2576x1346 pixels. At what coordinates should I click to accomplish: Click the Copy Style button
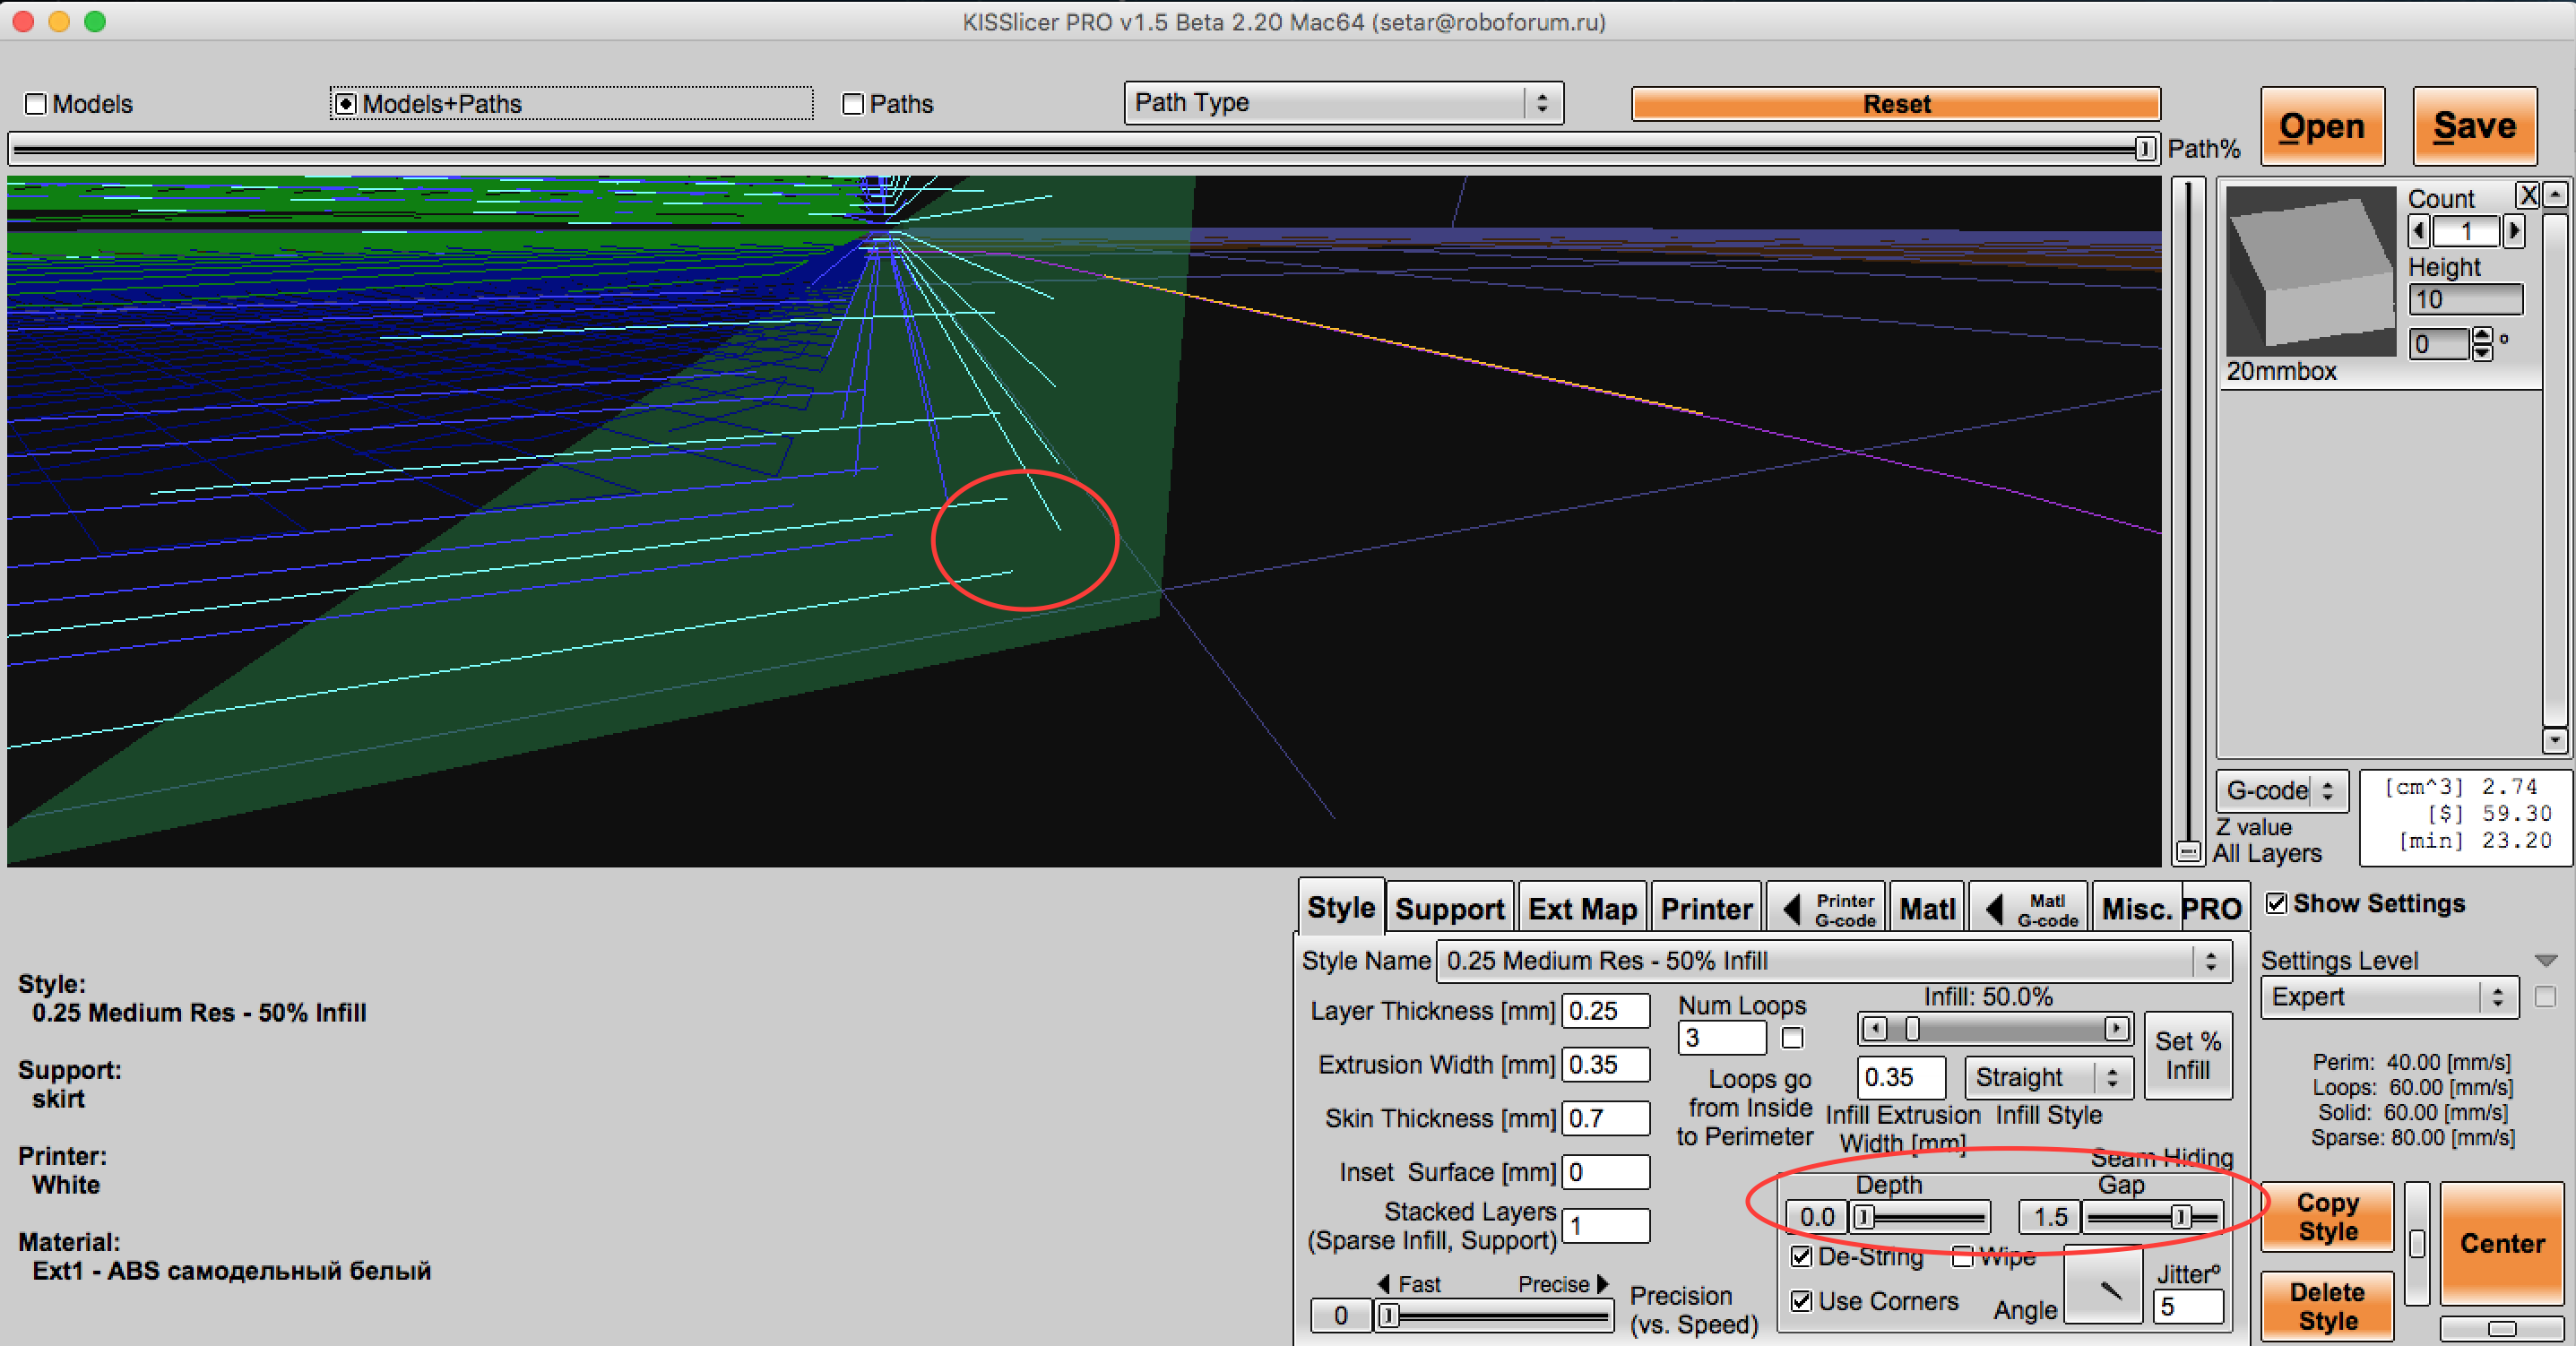click(2327, 1217)
